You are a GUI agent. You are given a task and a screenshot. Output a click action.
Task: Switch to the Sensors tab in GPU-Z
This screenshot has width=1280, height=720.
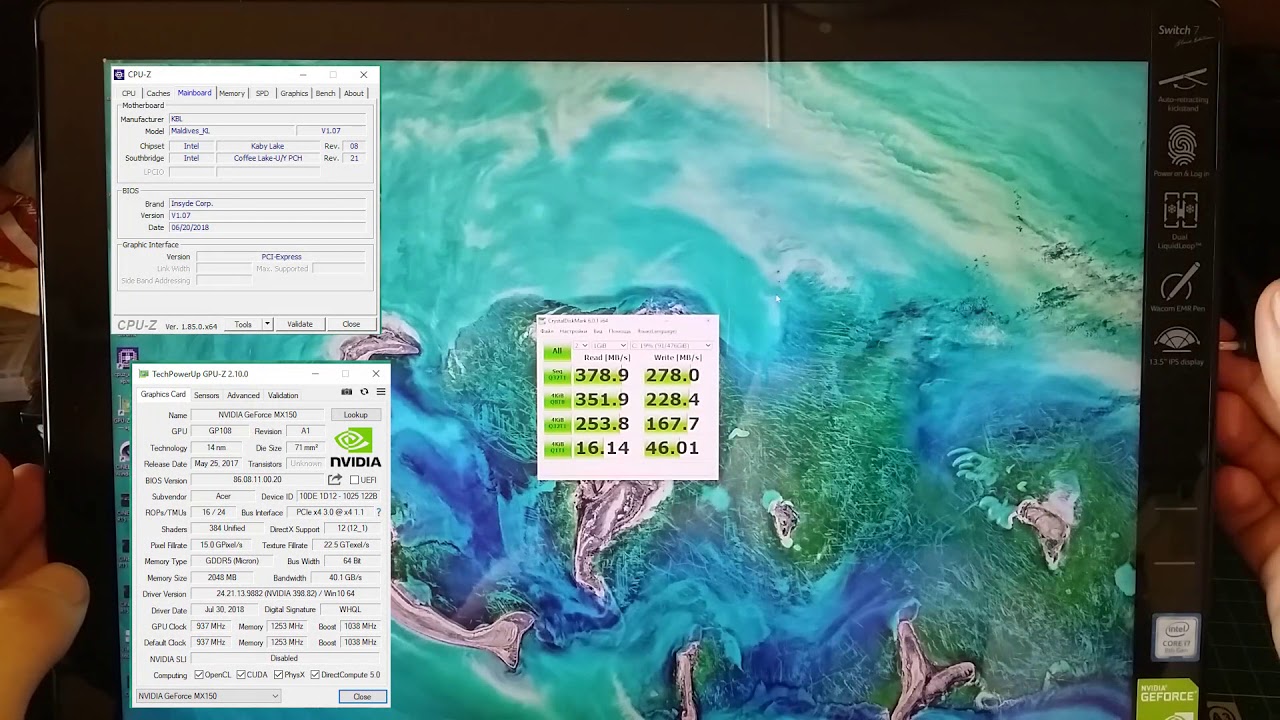pos(206,395)
